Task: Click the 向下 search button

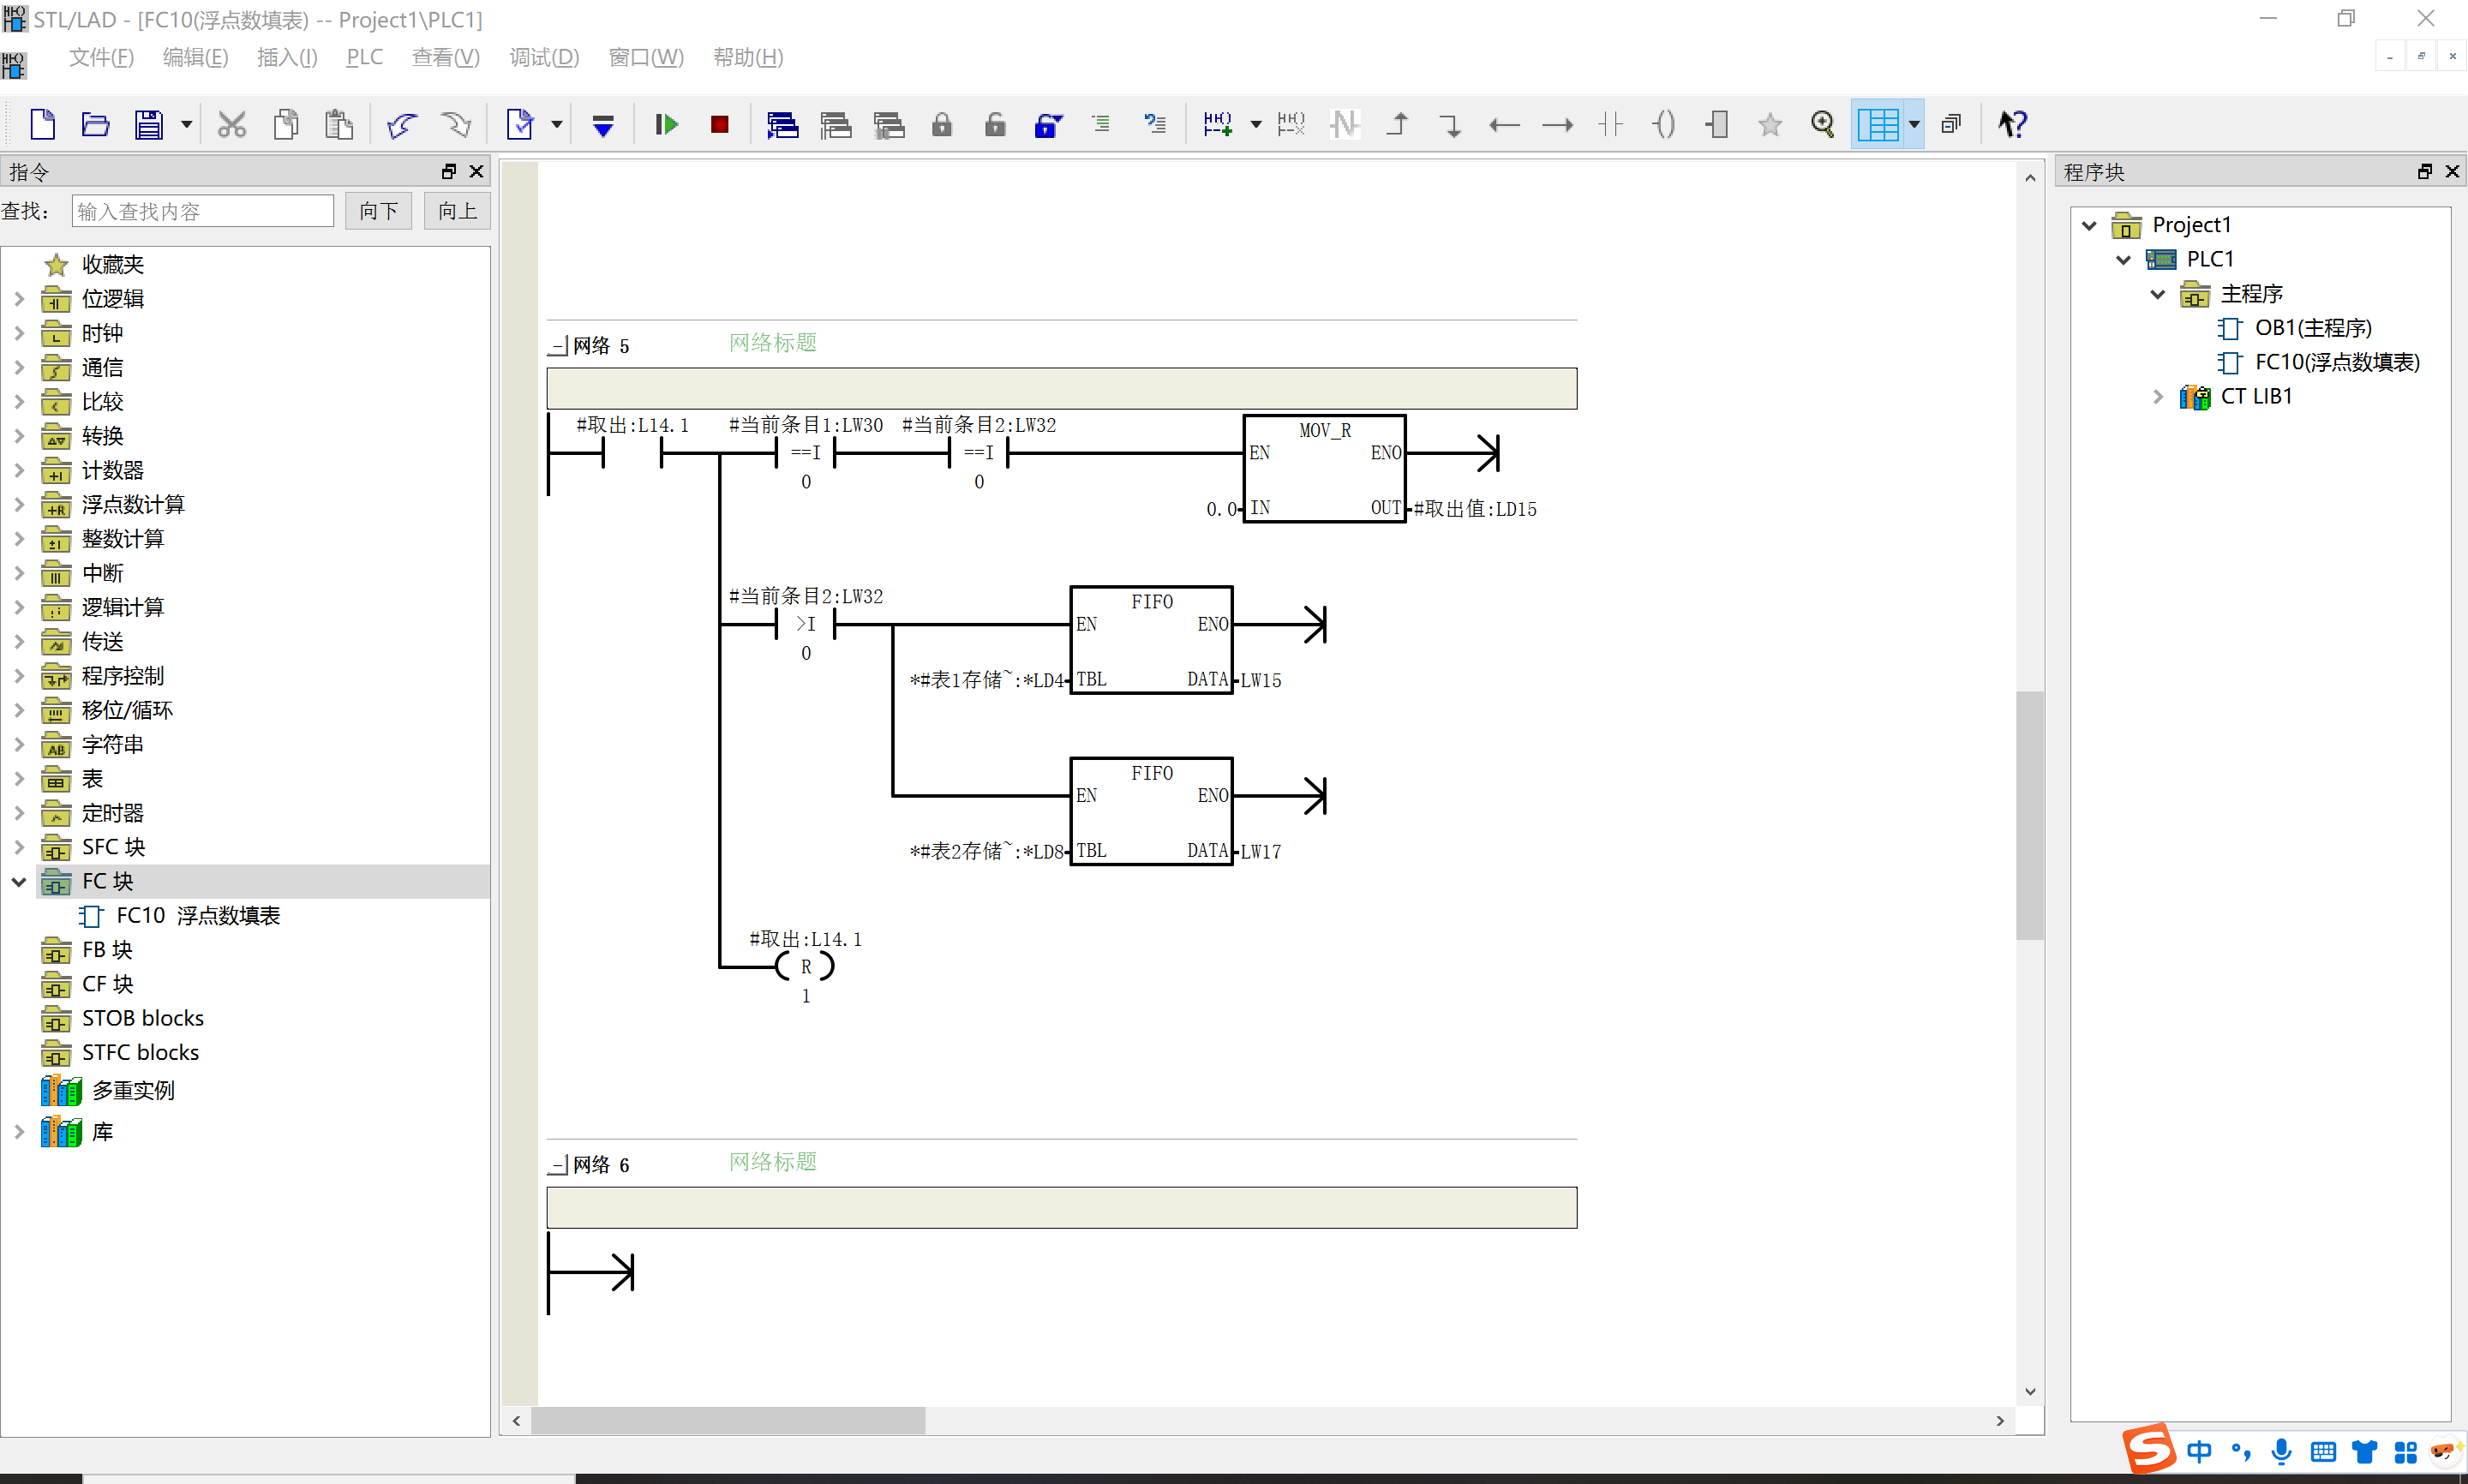Action: [378, 211]
